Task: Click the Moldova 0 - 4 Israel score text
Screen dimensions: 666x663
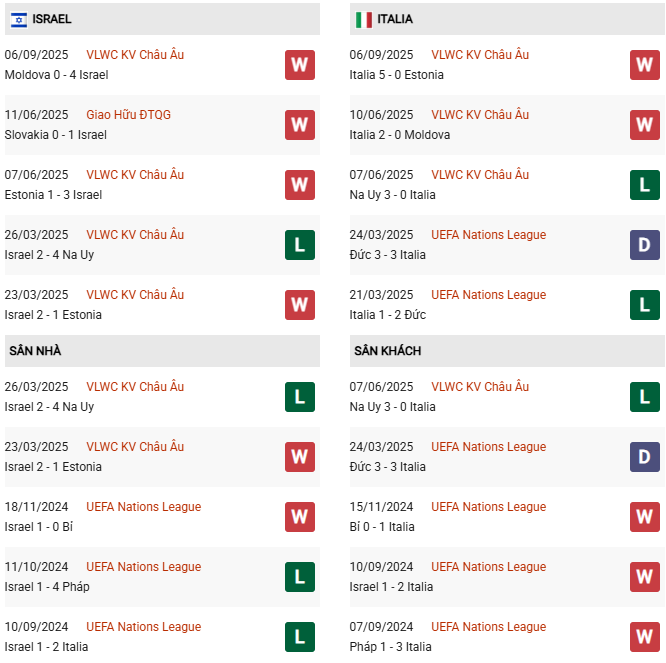Action: point(56,75)
